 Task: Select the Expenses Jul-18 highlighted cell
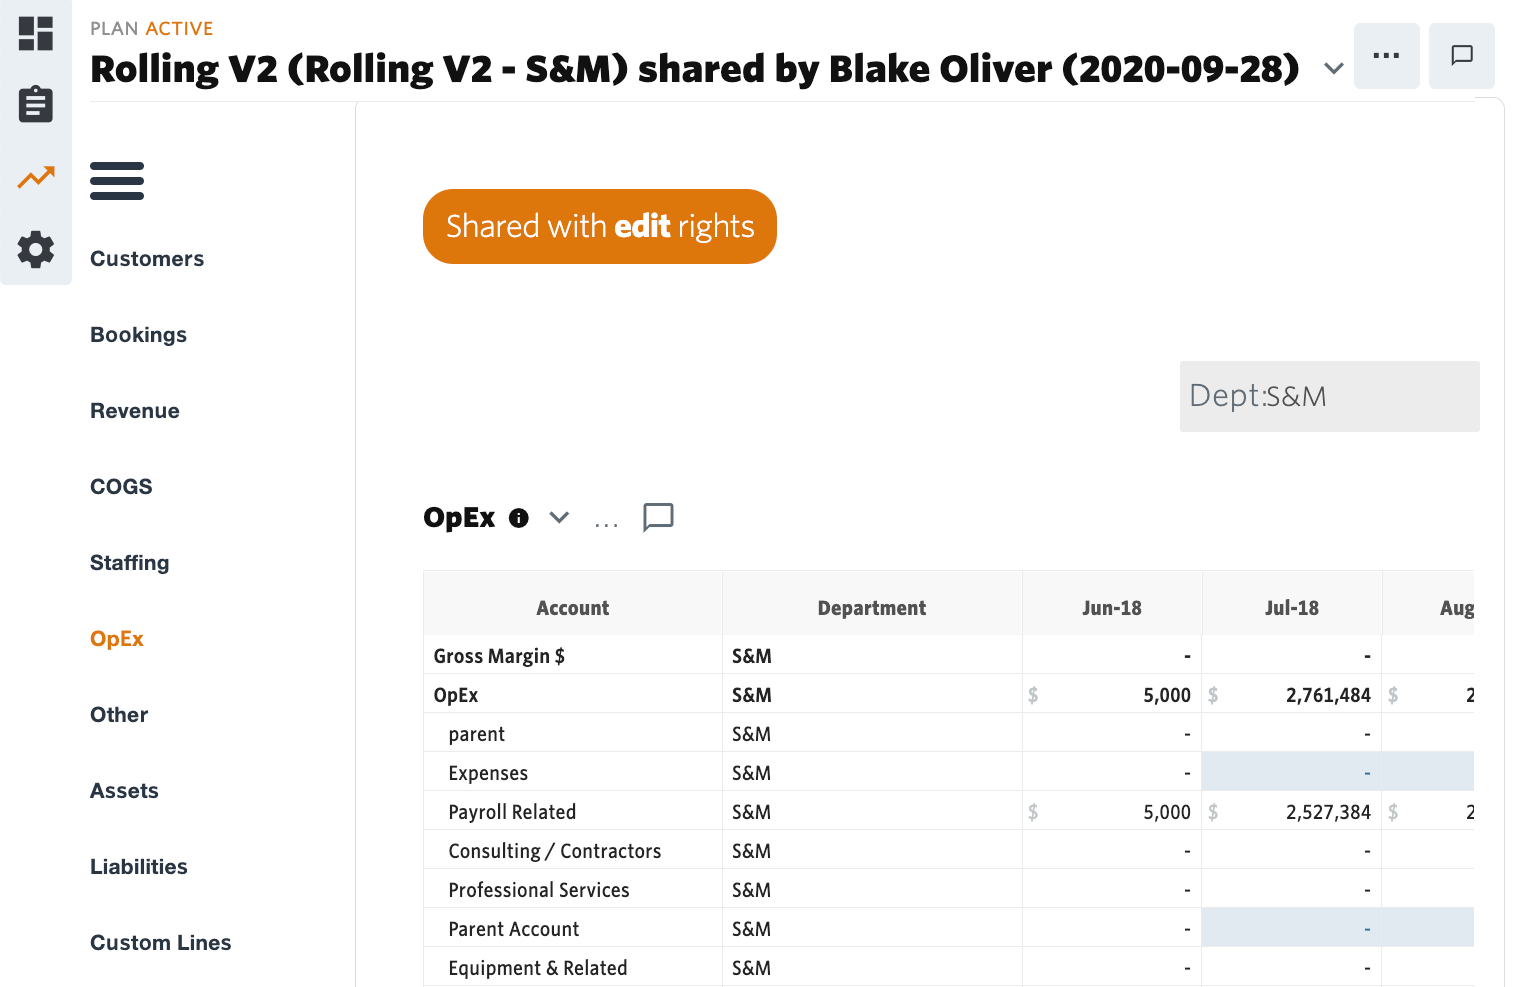[1291, 773]
